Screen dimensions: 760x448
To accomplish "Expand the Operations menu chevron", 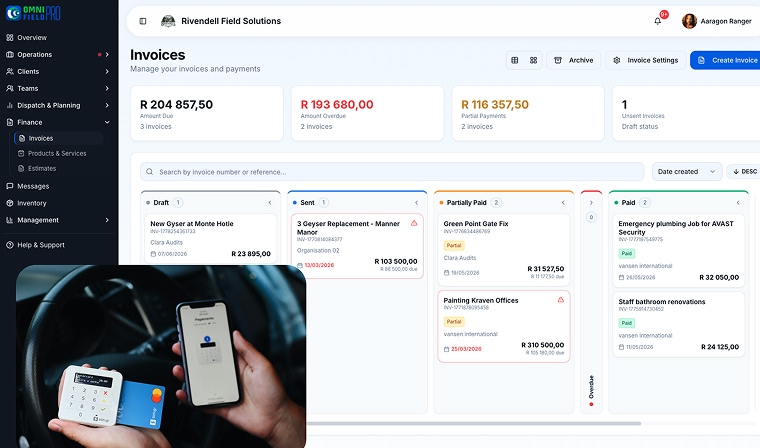I will [x=107, y=54].
